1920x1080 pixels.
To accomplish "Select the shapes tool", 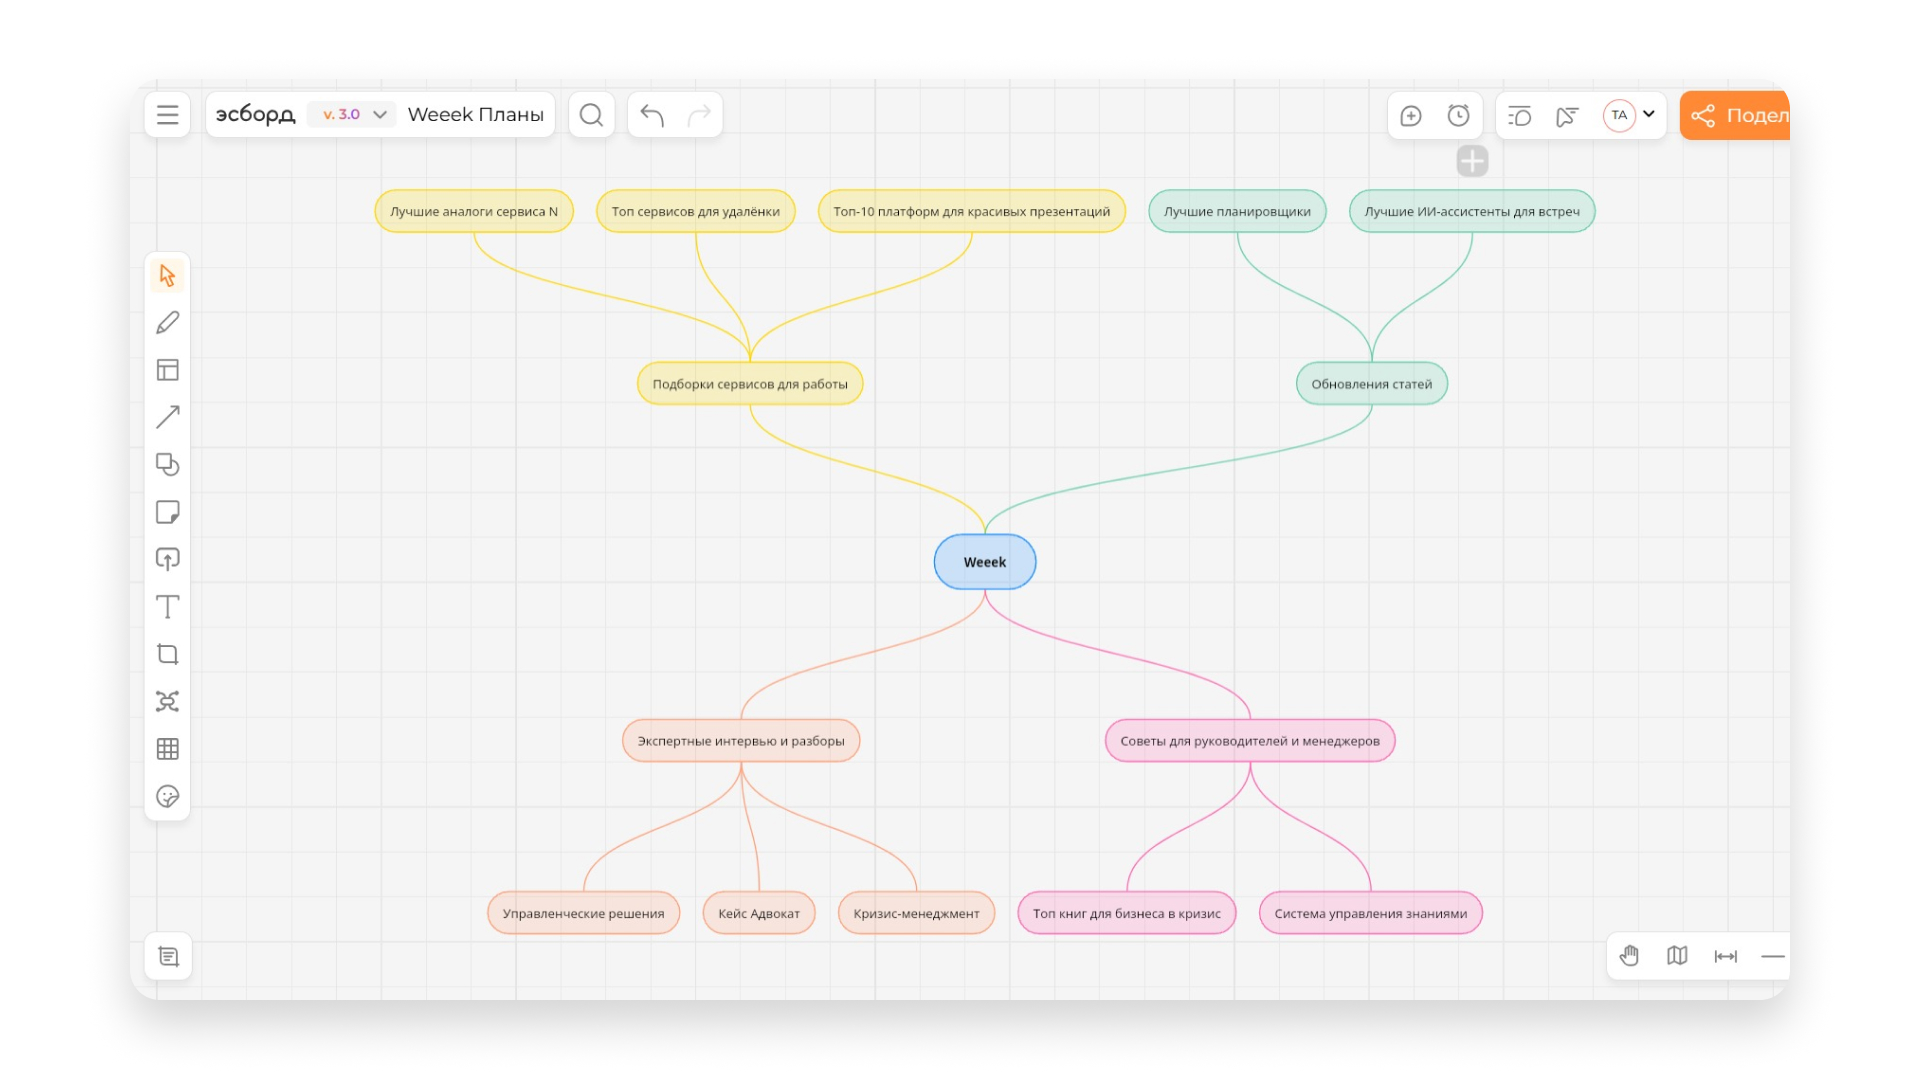I will 167,464.
